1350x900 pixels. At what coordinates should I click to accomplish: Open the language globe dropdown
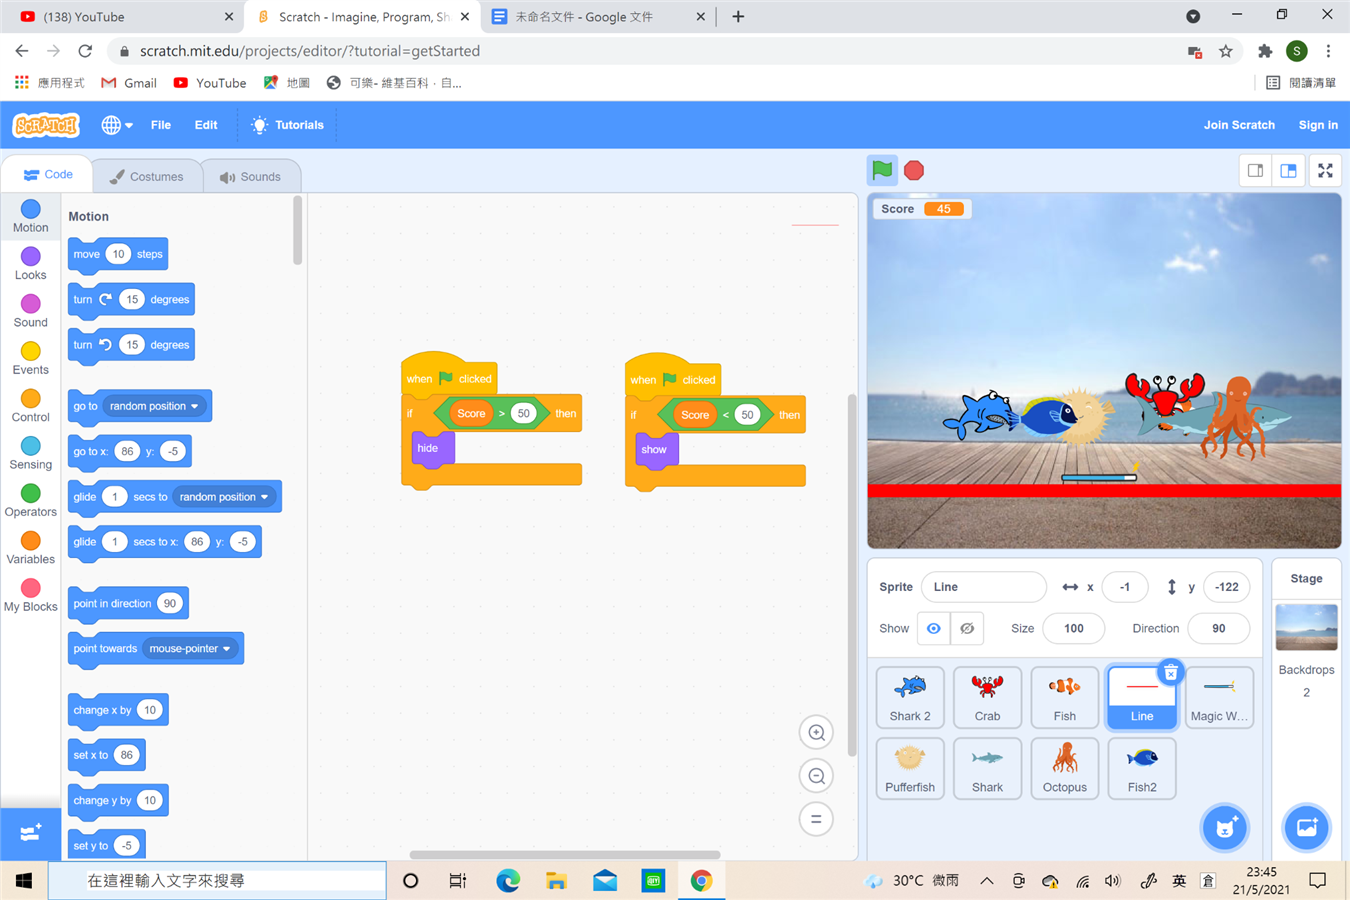click(116, 125)
